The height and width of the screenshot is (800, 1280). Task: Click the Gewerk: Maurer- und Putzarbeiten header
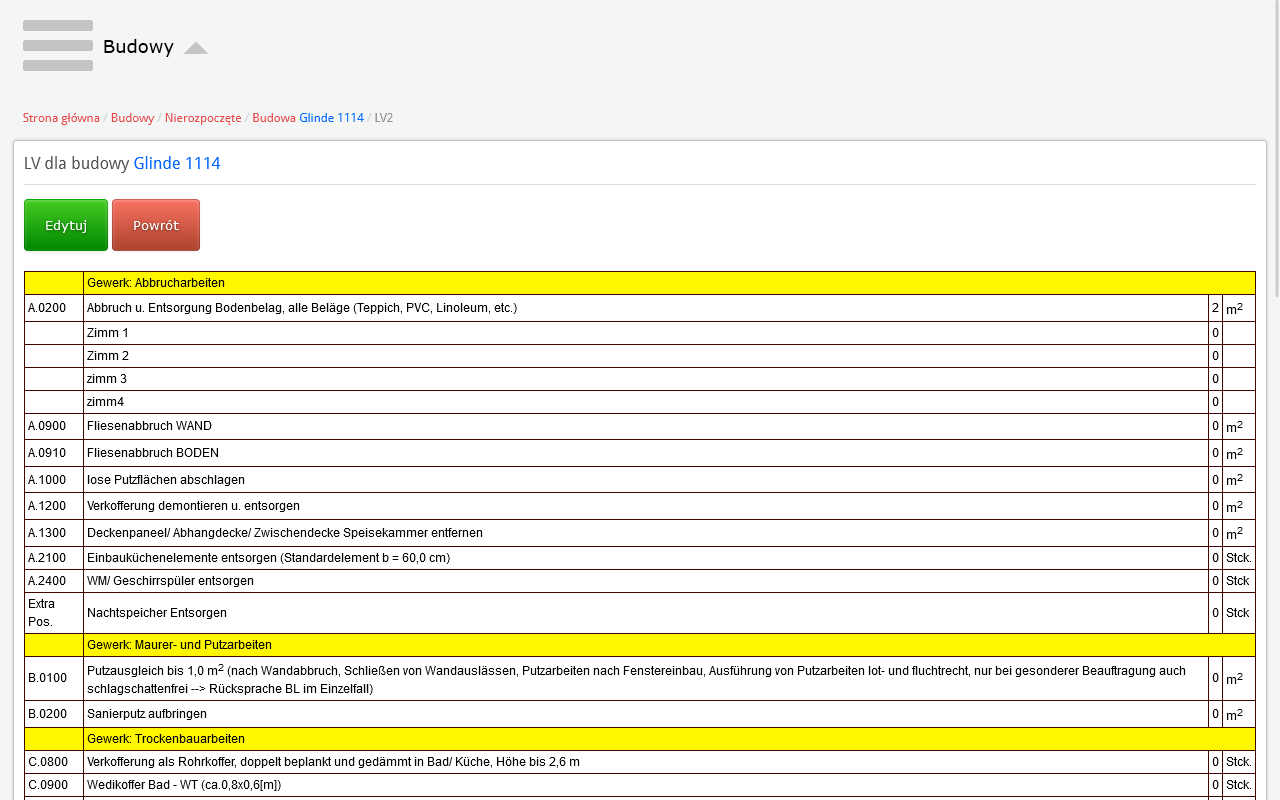tap(179, 645)
